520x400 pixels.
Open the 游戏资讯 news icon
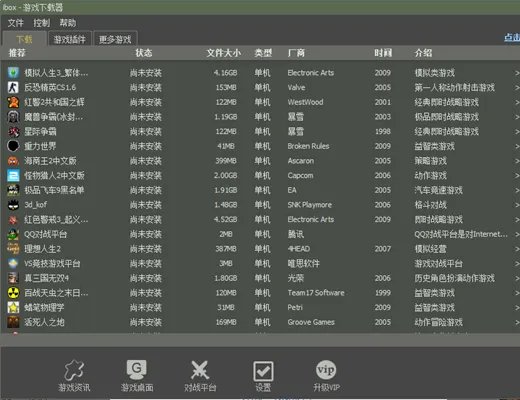[x=74, y=370]
